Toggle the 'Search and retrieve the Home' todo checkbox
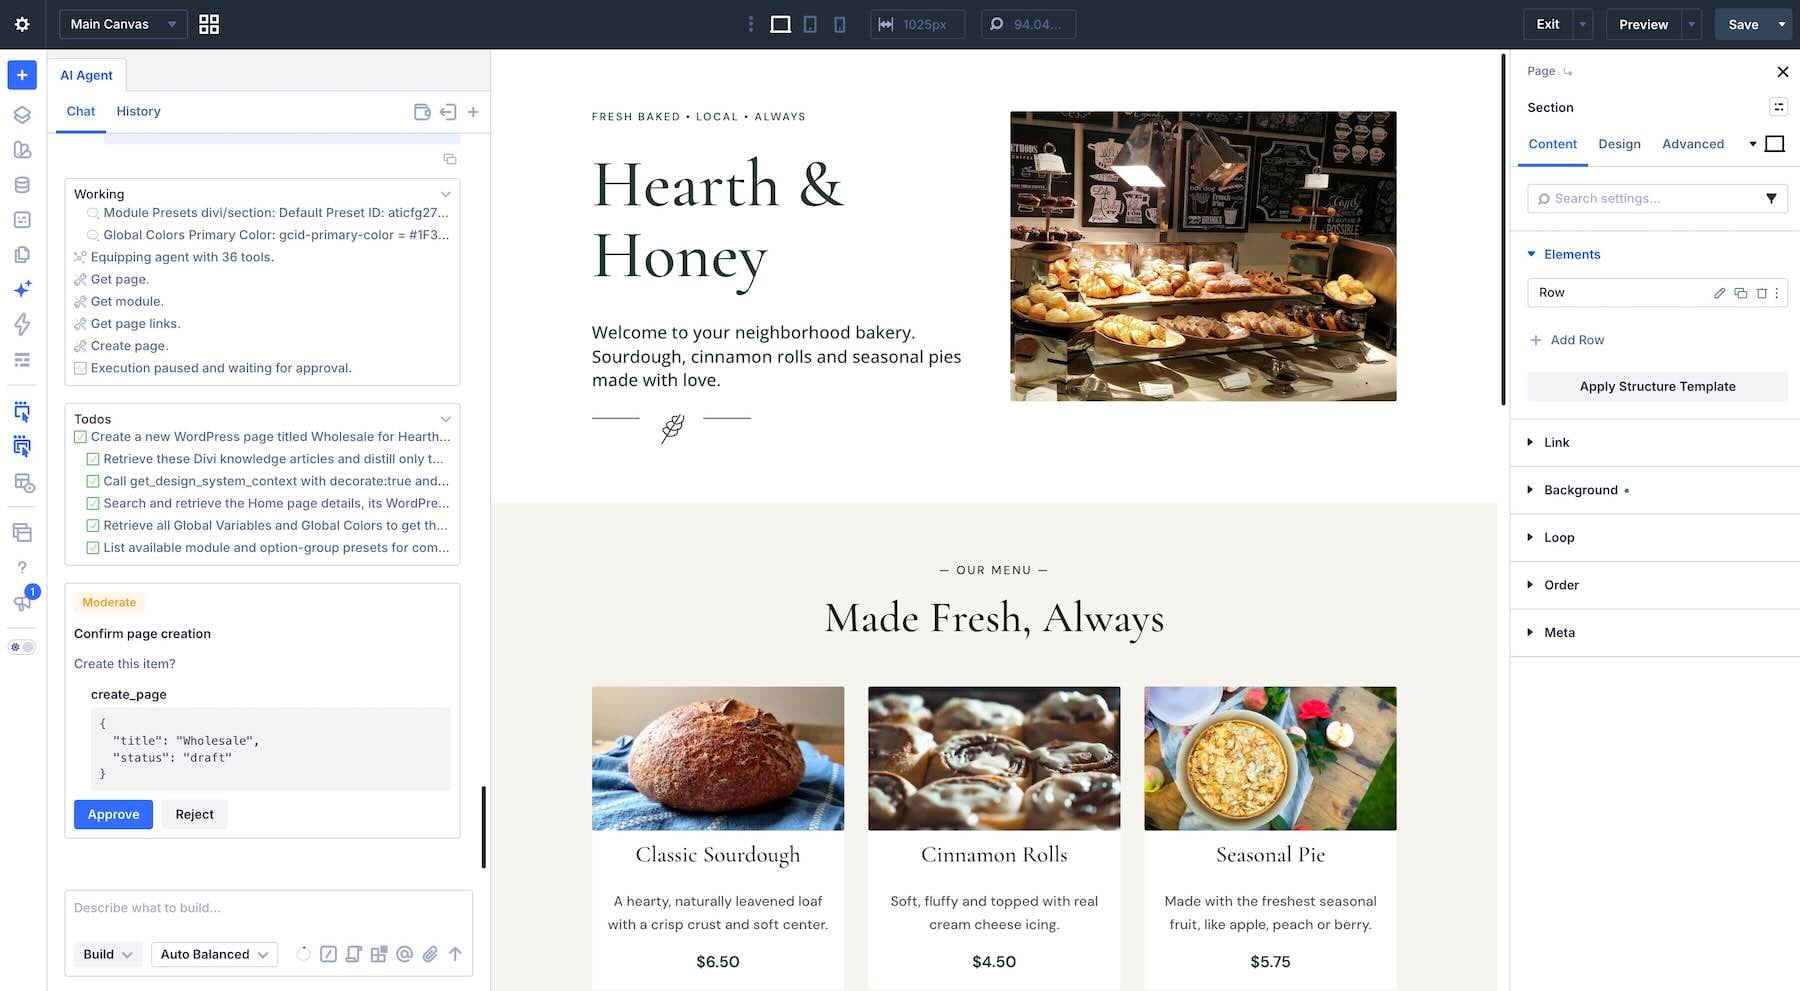Screen dimensions: 1800x991 (93, 503)
